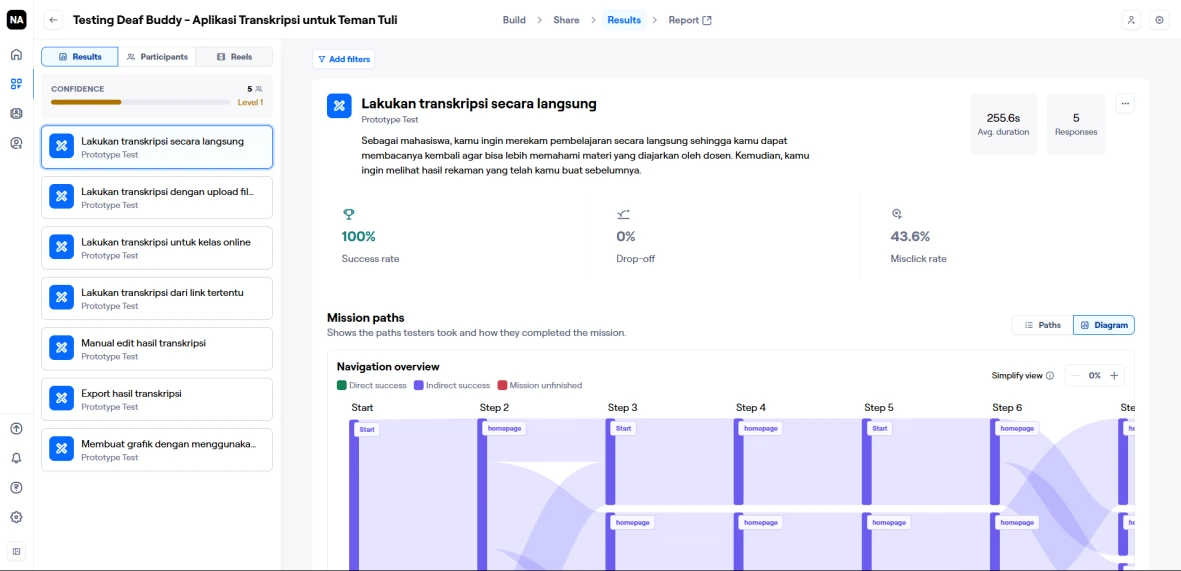This screenshot has height=571, width=1181.
Task: Click the top homepage node in Step 6
Action: tap(1017, 429)
